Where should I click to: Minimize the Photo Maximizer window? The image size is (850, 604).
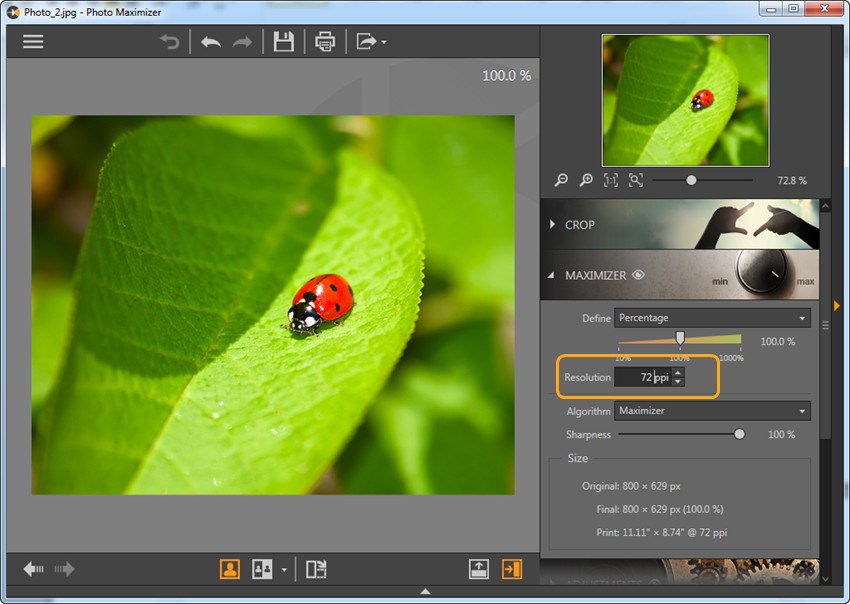771,9
